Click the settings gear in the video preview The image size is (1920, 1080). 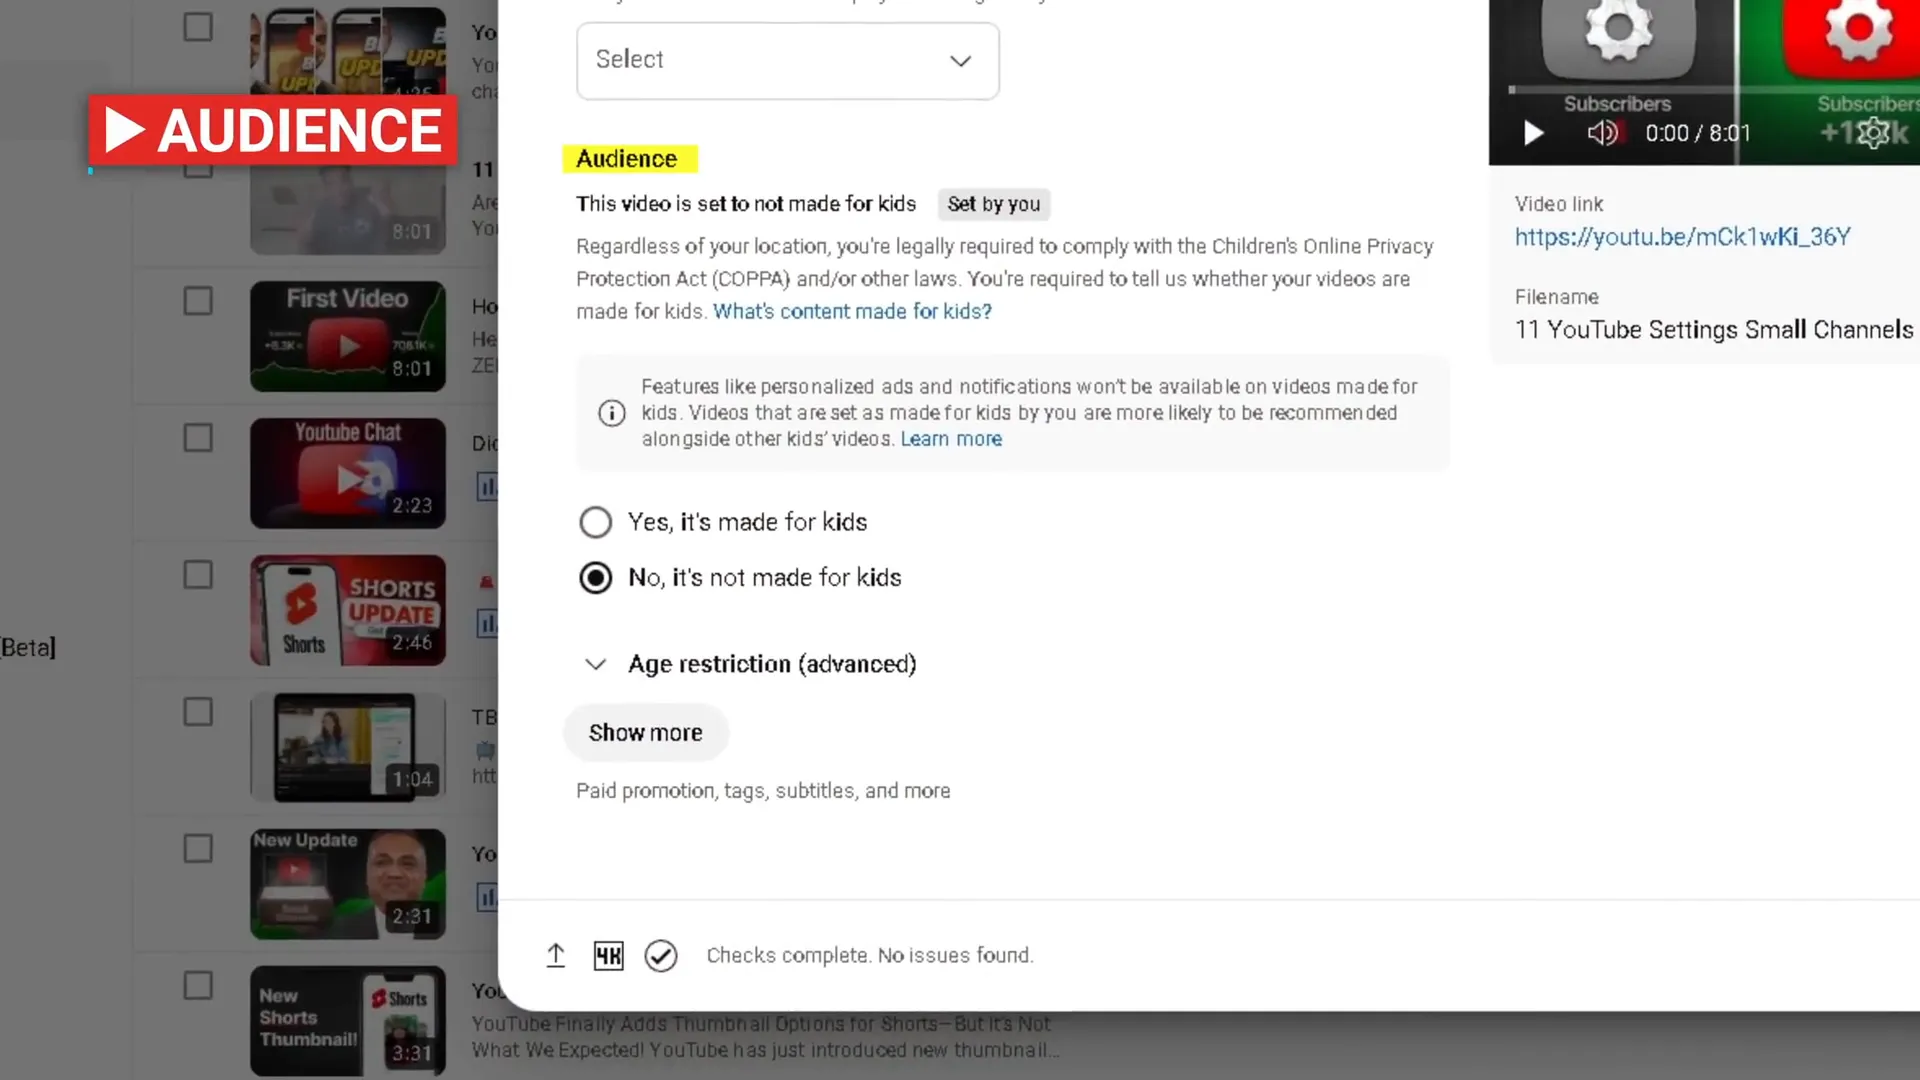click(x=1872, y=133)
